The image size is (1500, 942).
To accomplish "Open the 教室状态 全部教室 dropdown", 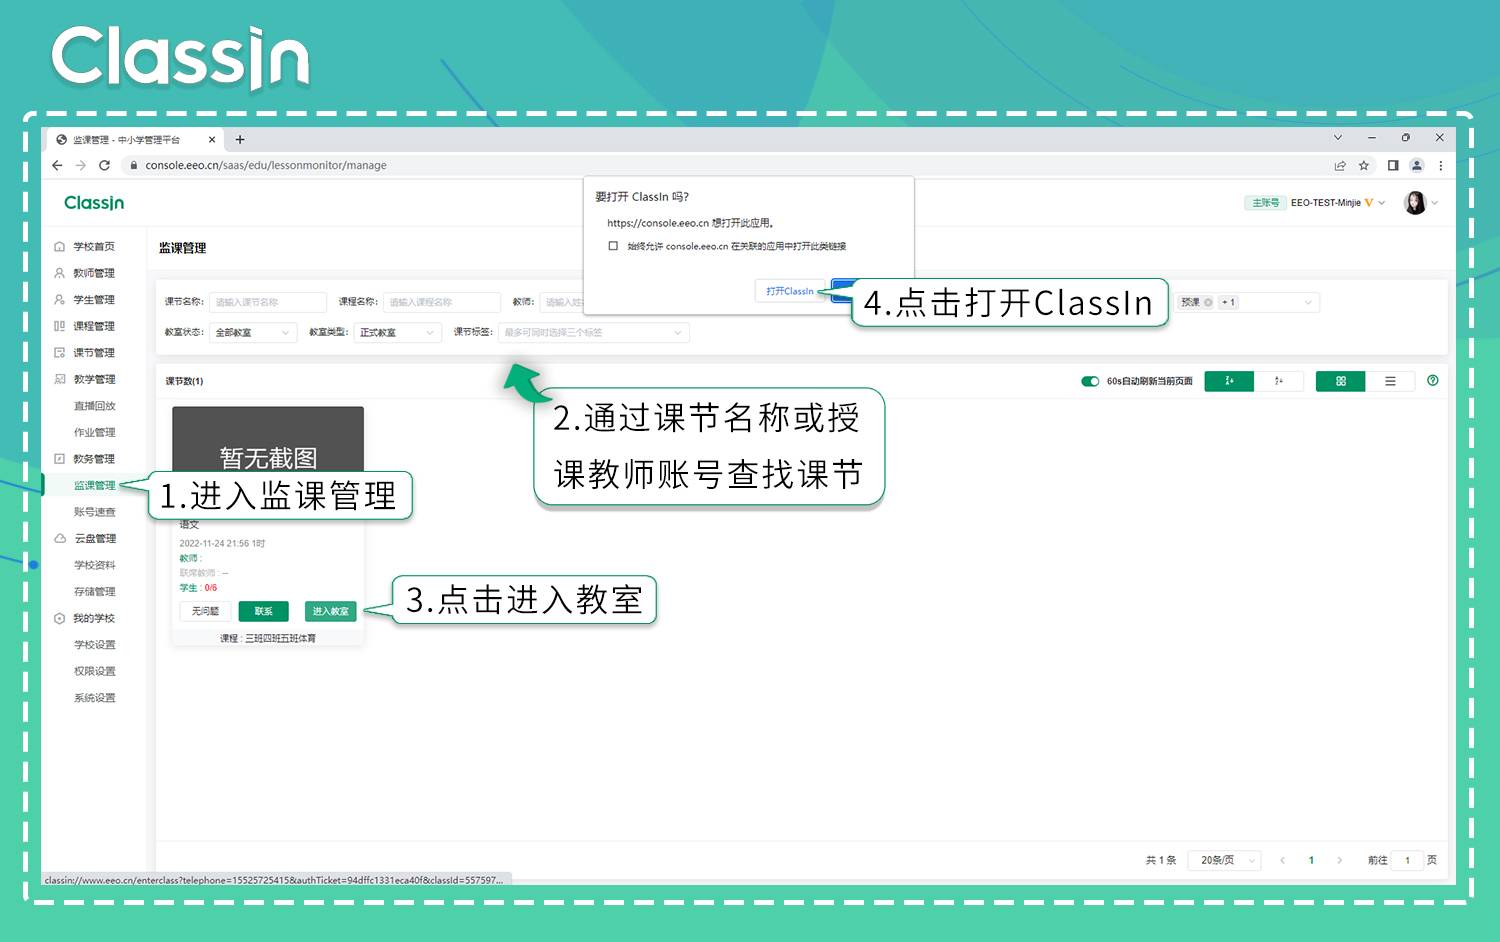I will 253,332.
